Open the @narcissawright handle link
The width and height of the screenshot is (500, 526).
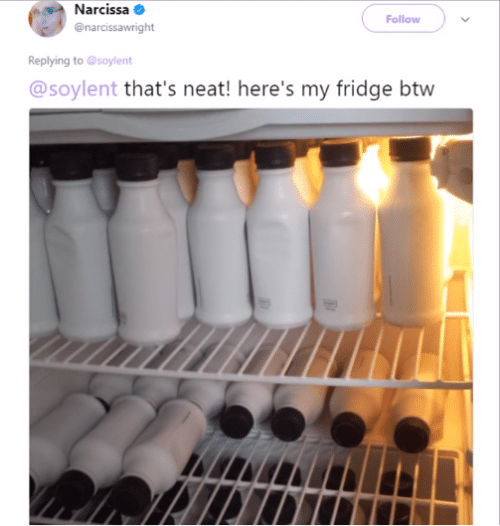(114, 27)
